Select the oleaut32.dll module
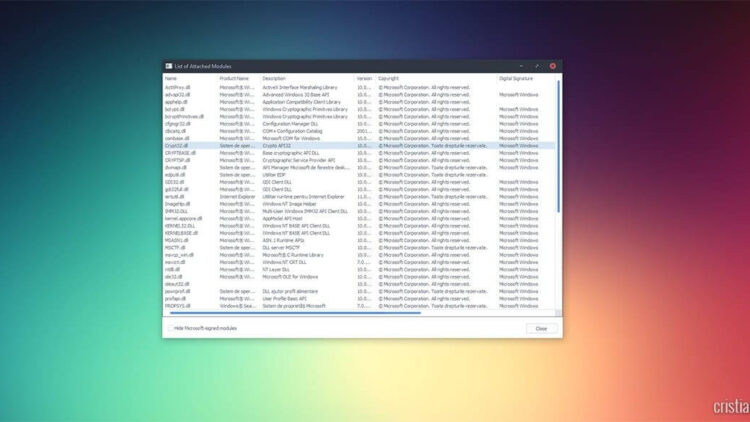The height and width of the screenshot is (422, 750). click(177, 284)
